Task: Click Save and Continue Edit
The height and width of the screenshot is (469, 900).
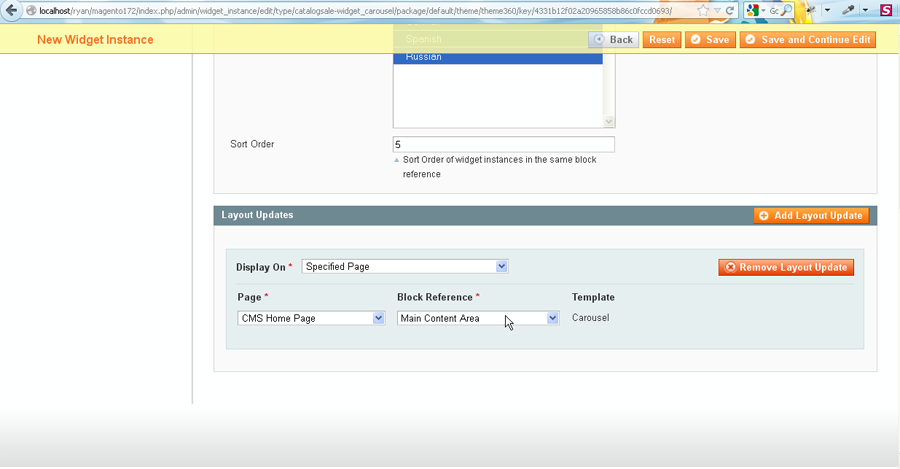Action: [808, 40]
